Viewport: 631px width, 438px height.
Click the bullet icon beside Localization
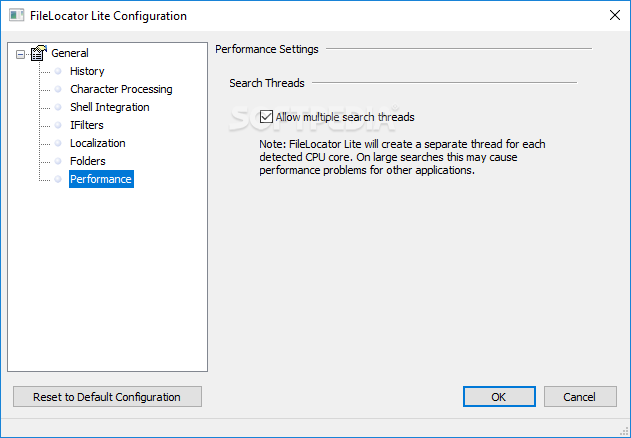pyautogui.click(x=58, y=143)
